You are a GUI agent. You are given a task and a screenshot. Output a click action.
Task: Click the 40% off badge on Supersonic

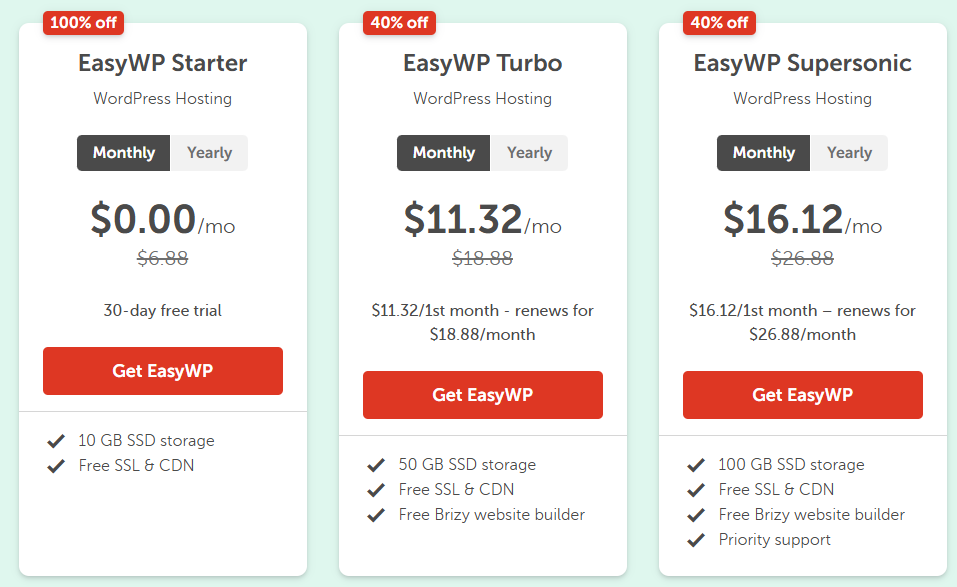(719, 21)
